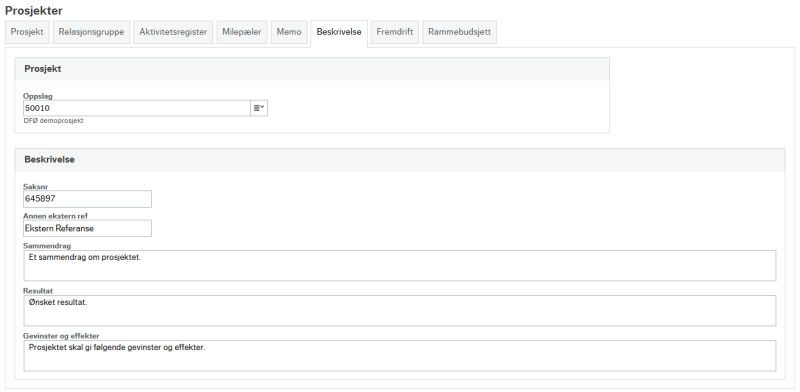
Task: Open the Aktivitetsregister tab
Action: pyautogui.click(x=173, y=32)
